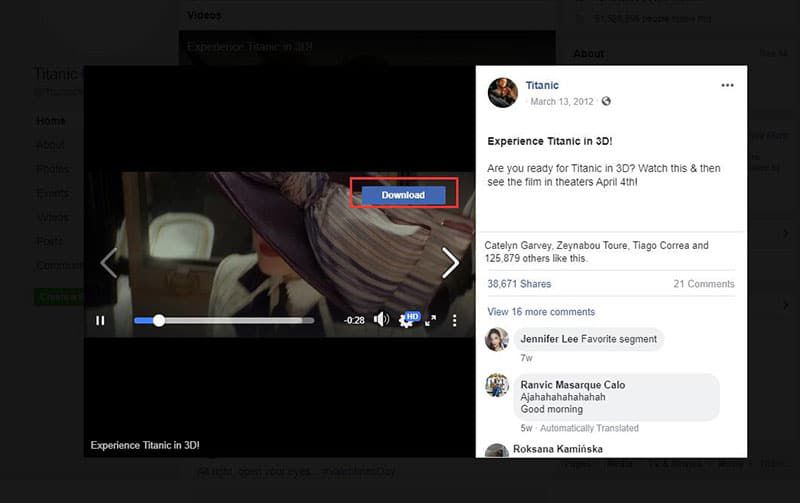Click the blue Download button
The height and width of the screenshot is (503, 800).
pyautogui.click(x=403, y=195)
